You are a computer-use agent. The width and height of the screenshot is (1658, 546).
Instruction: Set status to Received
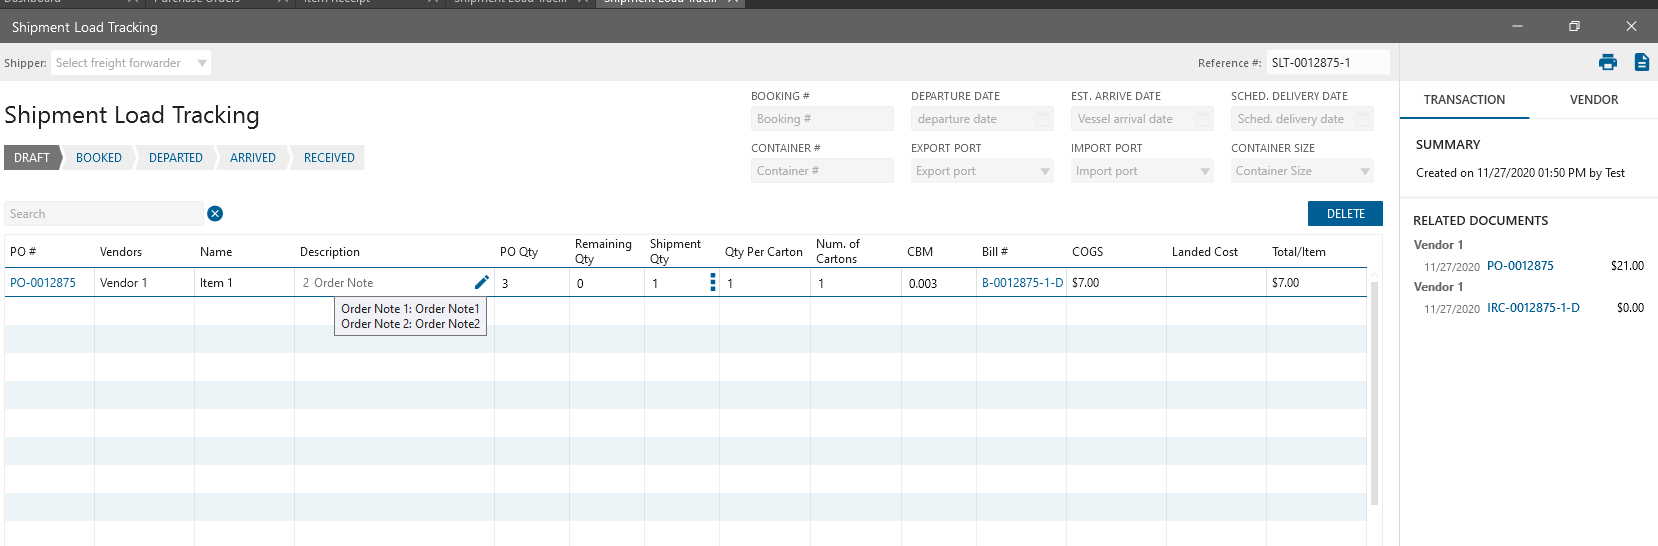click(329, 158)
